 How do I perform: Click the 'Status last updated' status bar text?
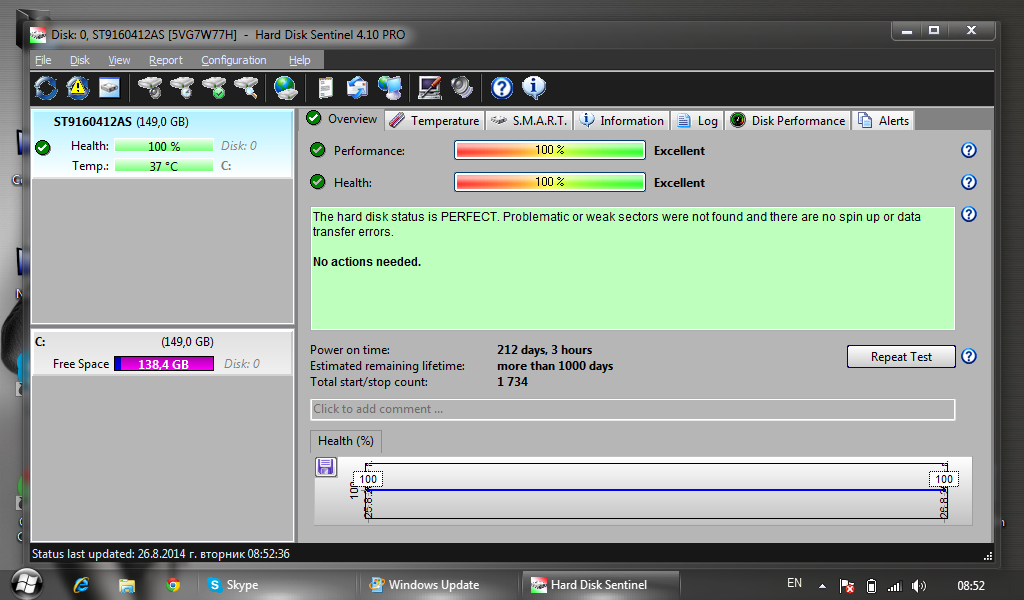pos(161,554)
